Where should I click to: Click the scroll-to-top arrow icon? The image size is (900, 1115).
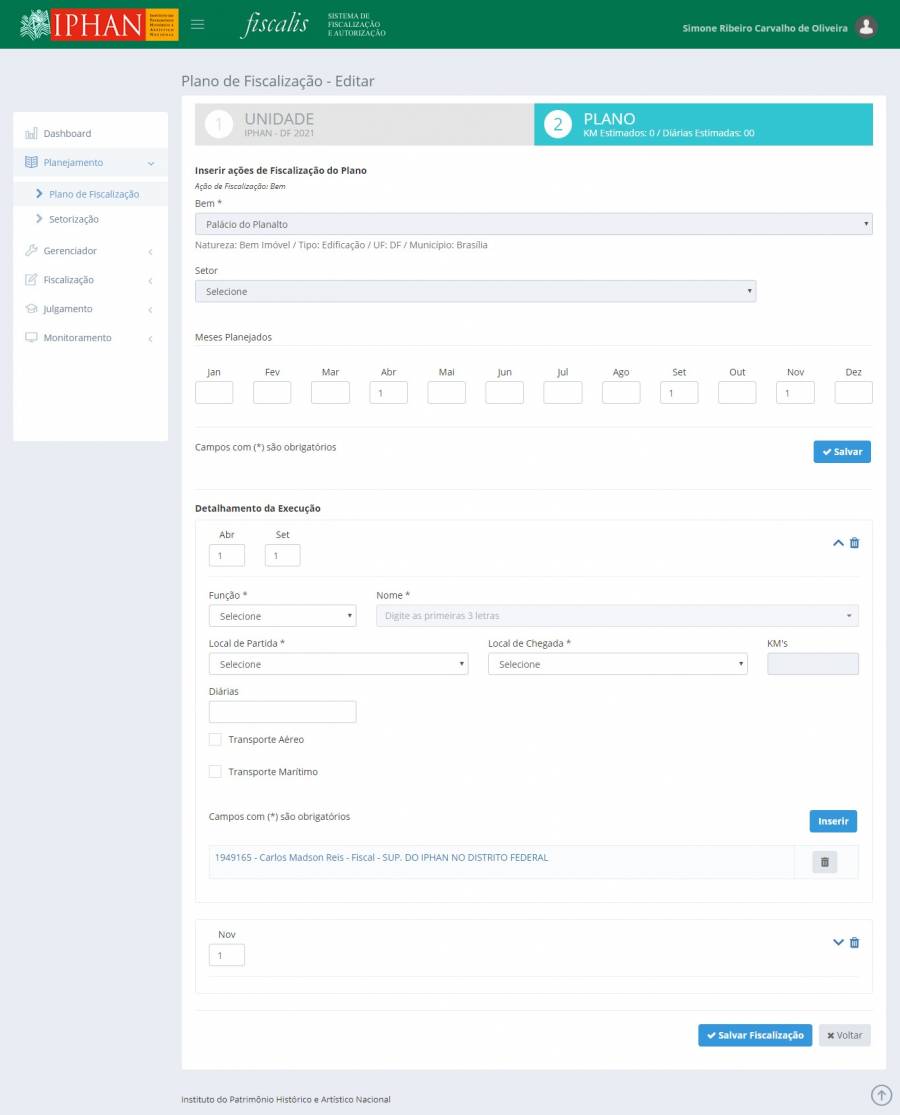(881, 1095)
